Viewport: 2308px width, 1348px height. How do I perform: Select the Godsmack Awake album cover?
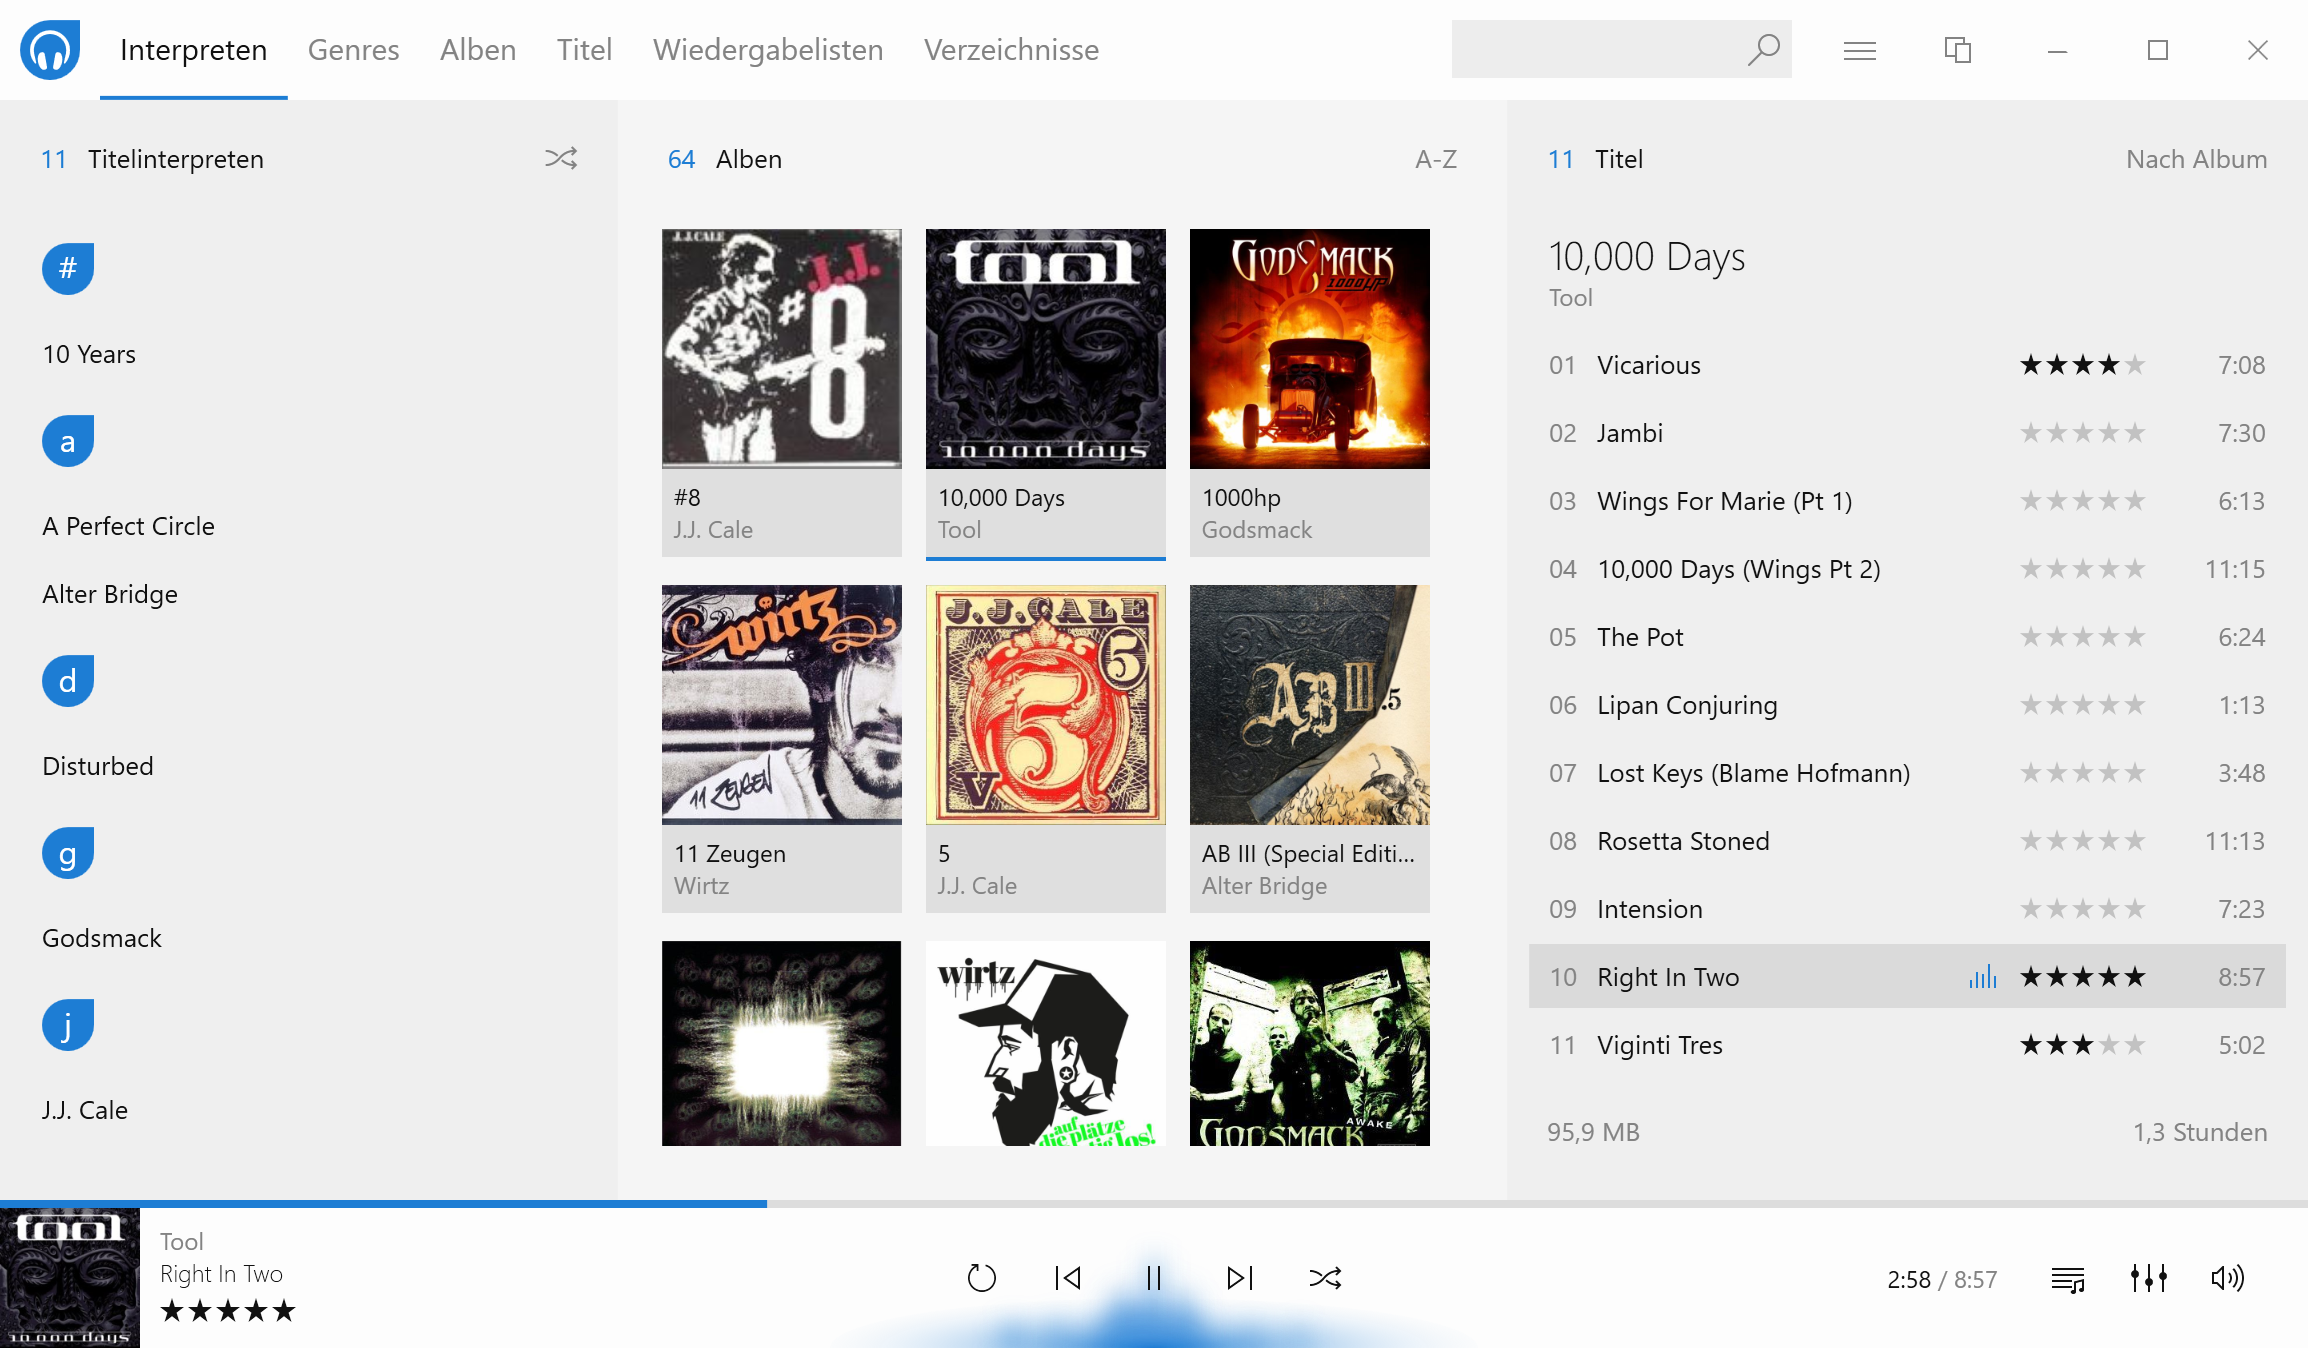click(x=1310, y=1043)
